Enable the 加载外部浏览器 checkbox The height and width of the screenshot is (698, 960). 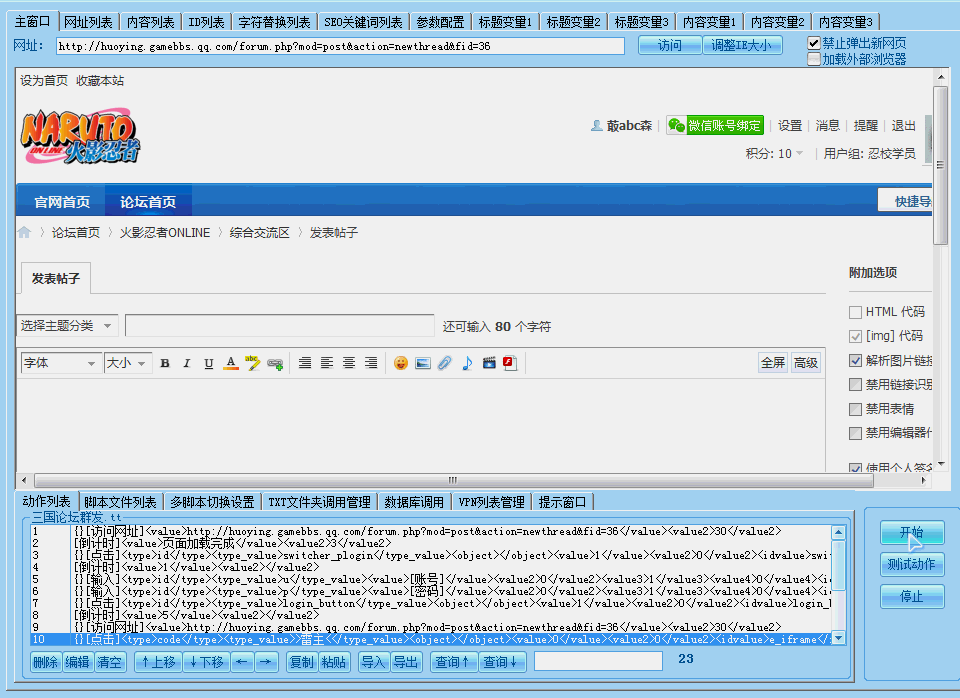(814, 59)
